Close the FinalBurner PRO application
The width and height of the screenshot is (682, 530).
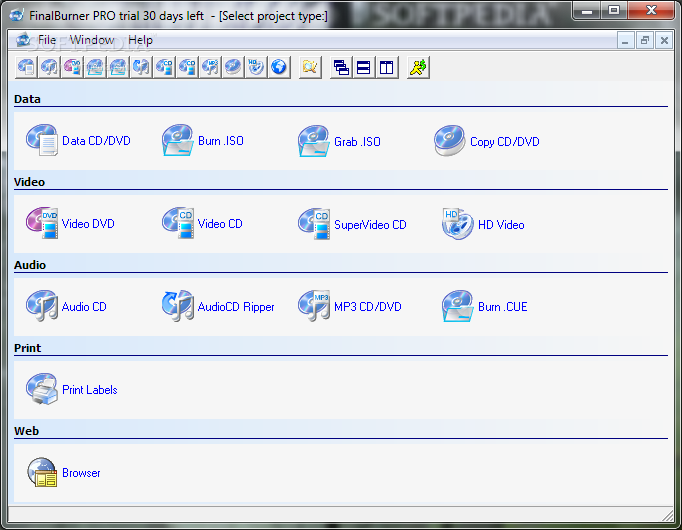click(x=651, y=10)
